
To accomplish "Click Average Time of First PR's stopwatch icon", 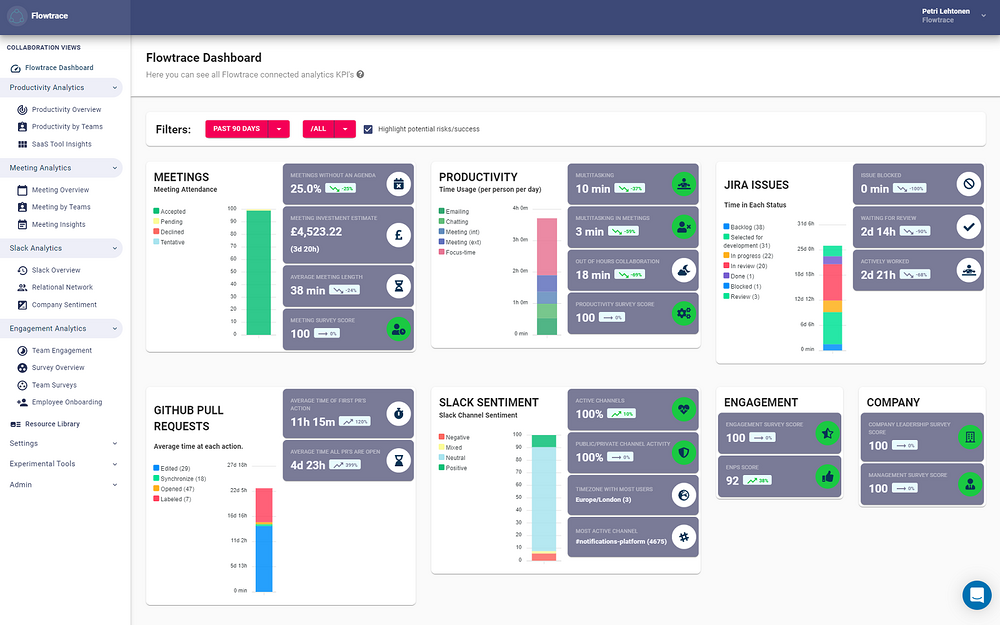I will (399, 413).
